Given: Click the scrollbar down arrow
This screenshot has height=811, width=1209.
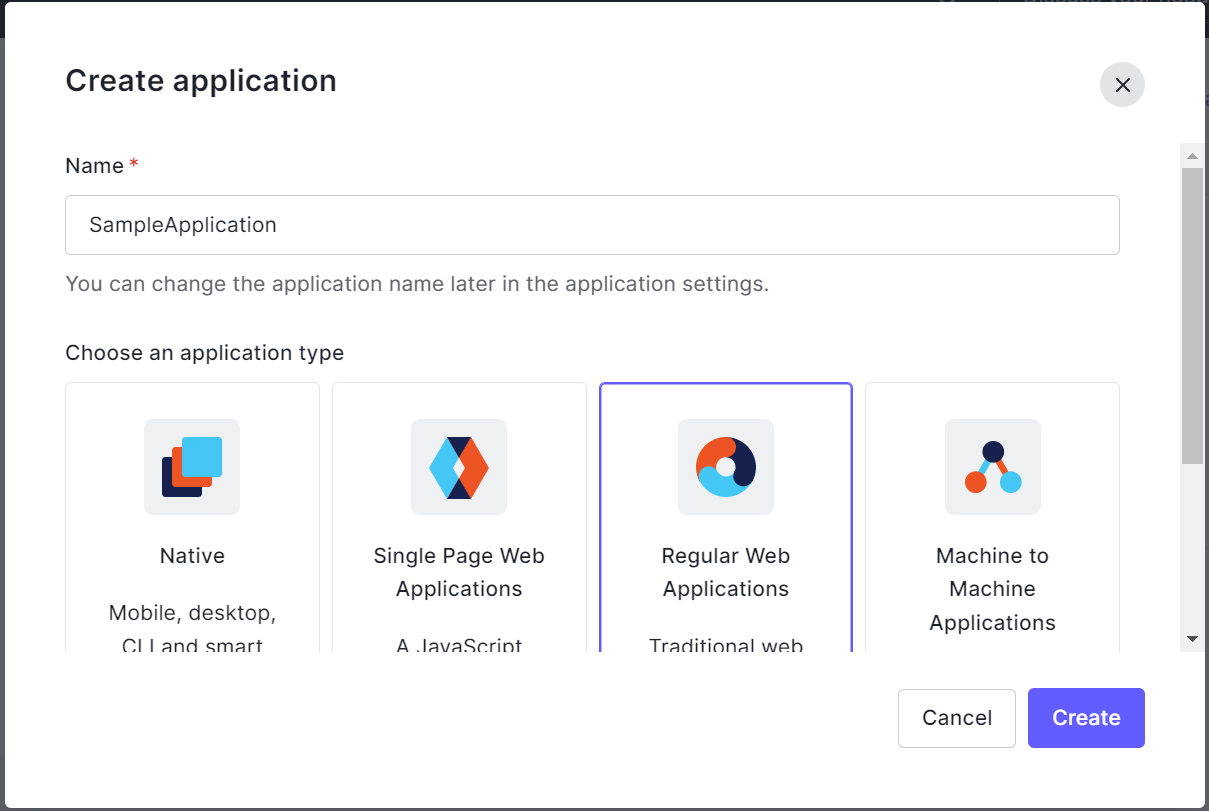Looking at the screenshot, I should (1192, 638).
